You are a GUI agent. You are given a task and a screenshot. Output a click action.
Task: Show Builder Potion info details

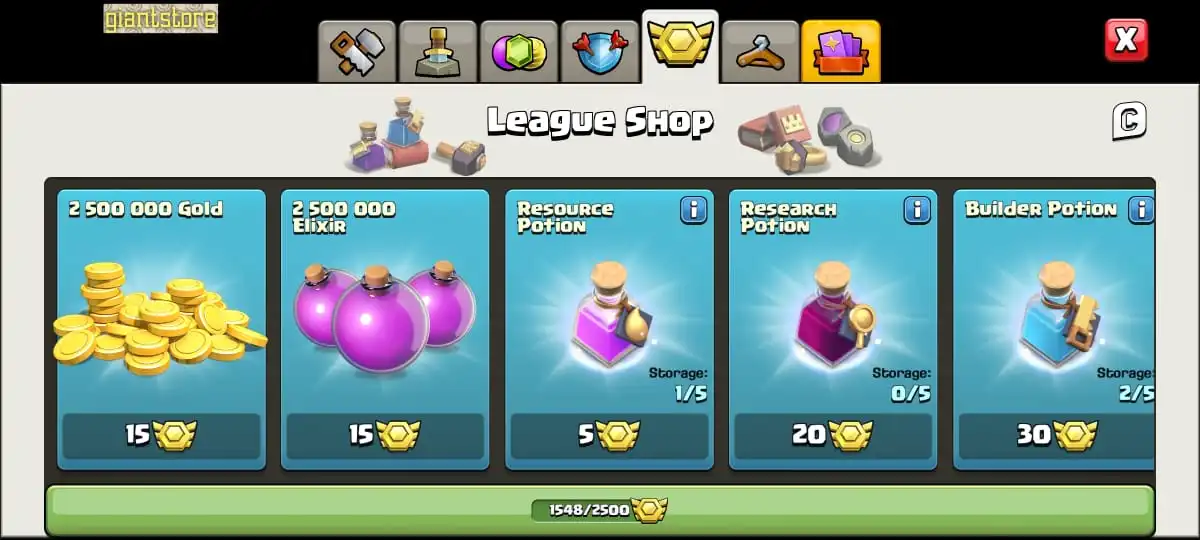(1141, 210)
